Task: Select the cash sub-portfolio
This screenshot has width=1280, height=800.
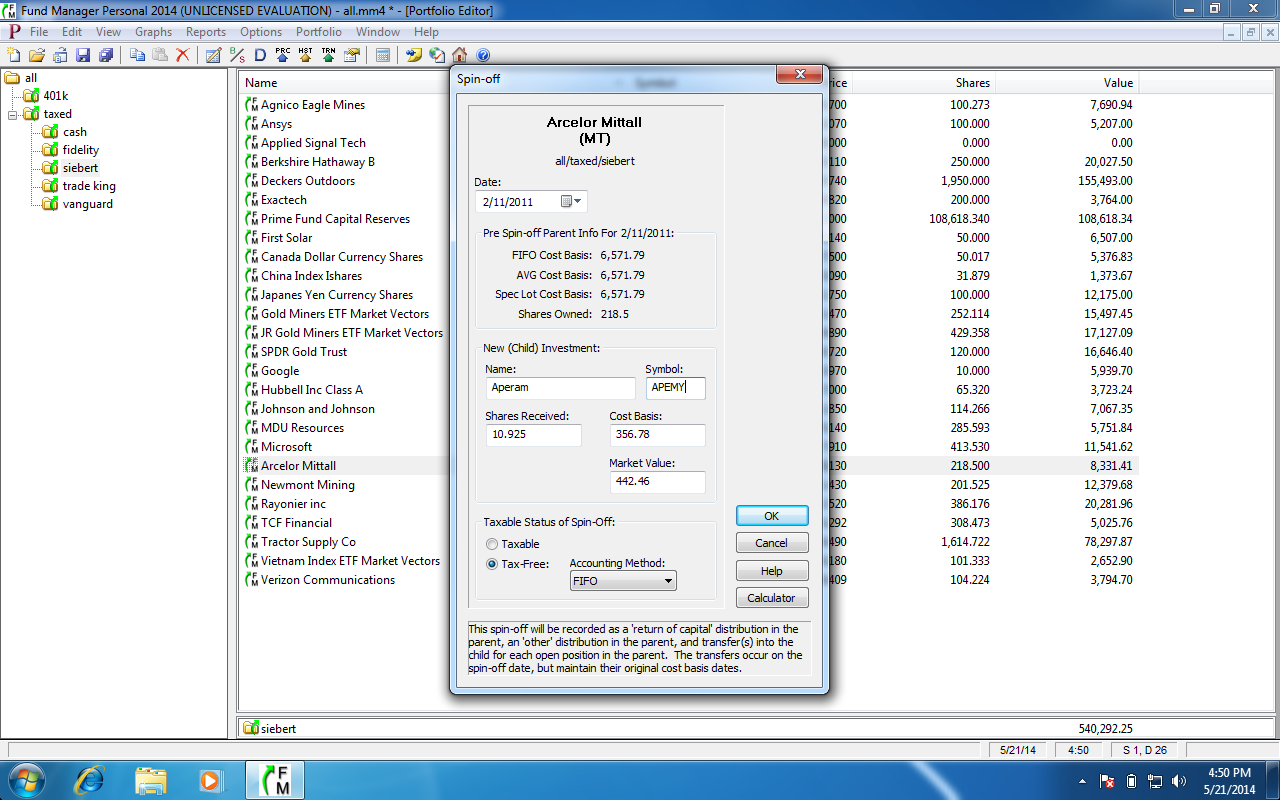Action: [x=74, y=132]
